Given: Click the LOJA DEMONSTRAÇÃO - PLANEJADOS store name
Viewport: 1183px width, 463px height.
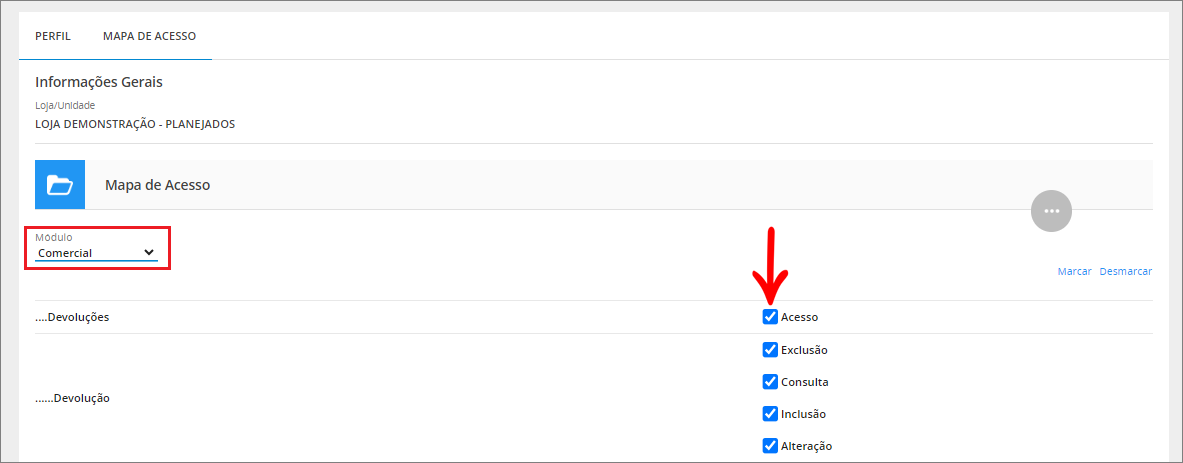Looking at the screenshot, I should tap(135, 124).
